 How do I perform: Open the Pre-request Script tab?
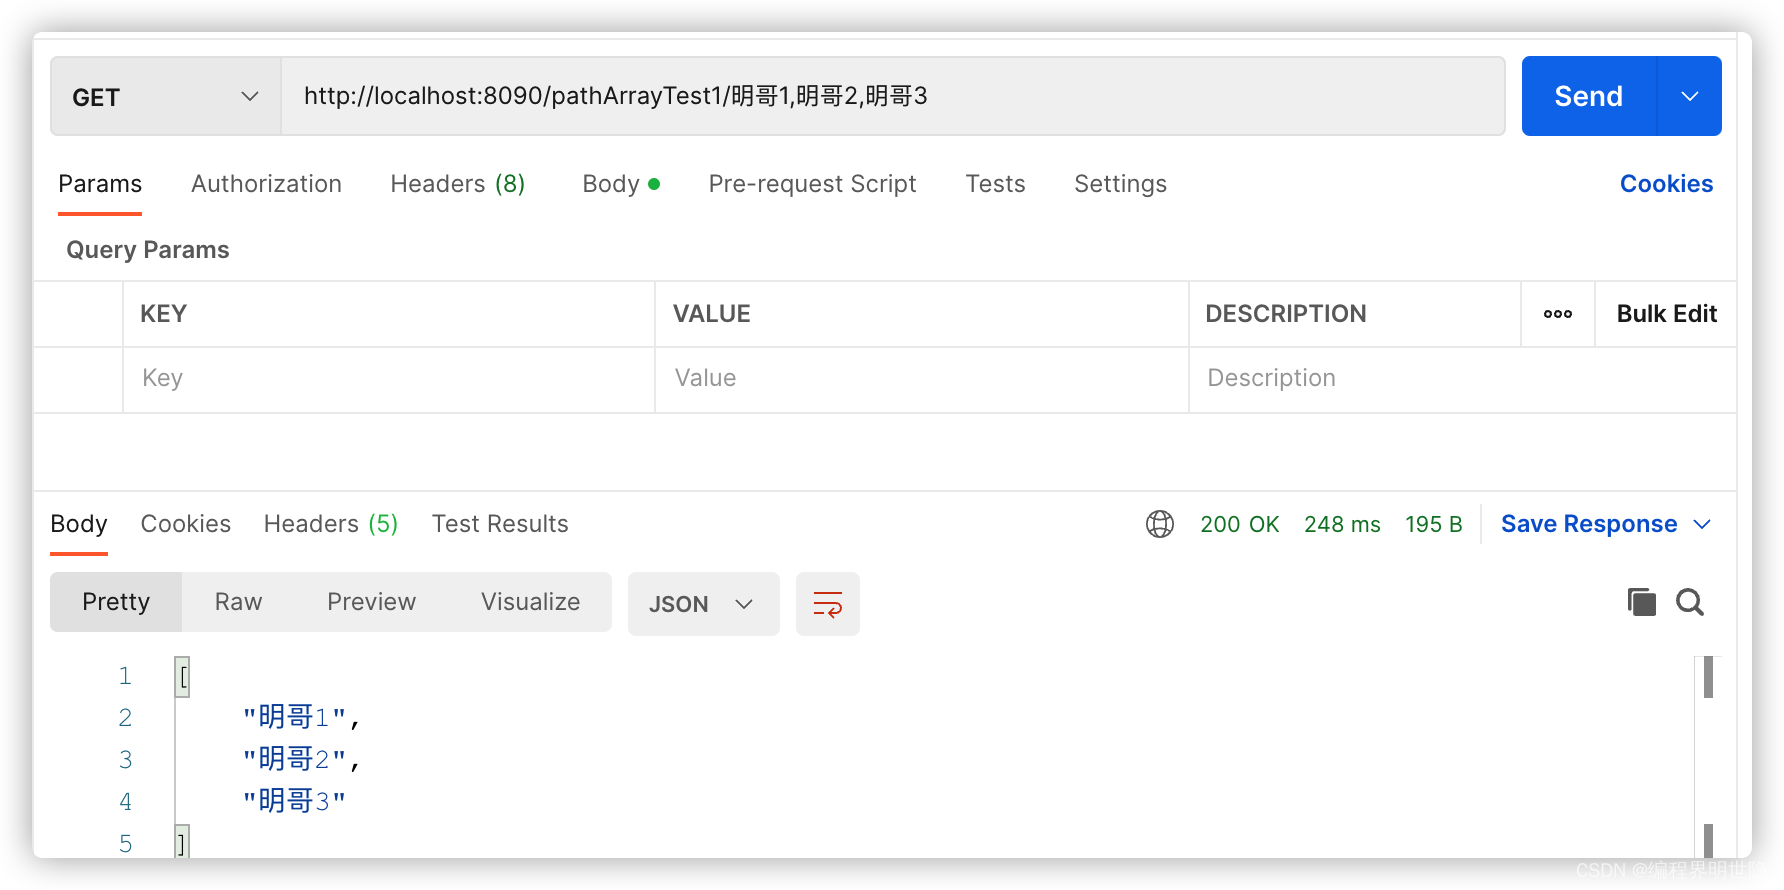[x=812, y=184]
